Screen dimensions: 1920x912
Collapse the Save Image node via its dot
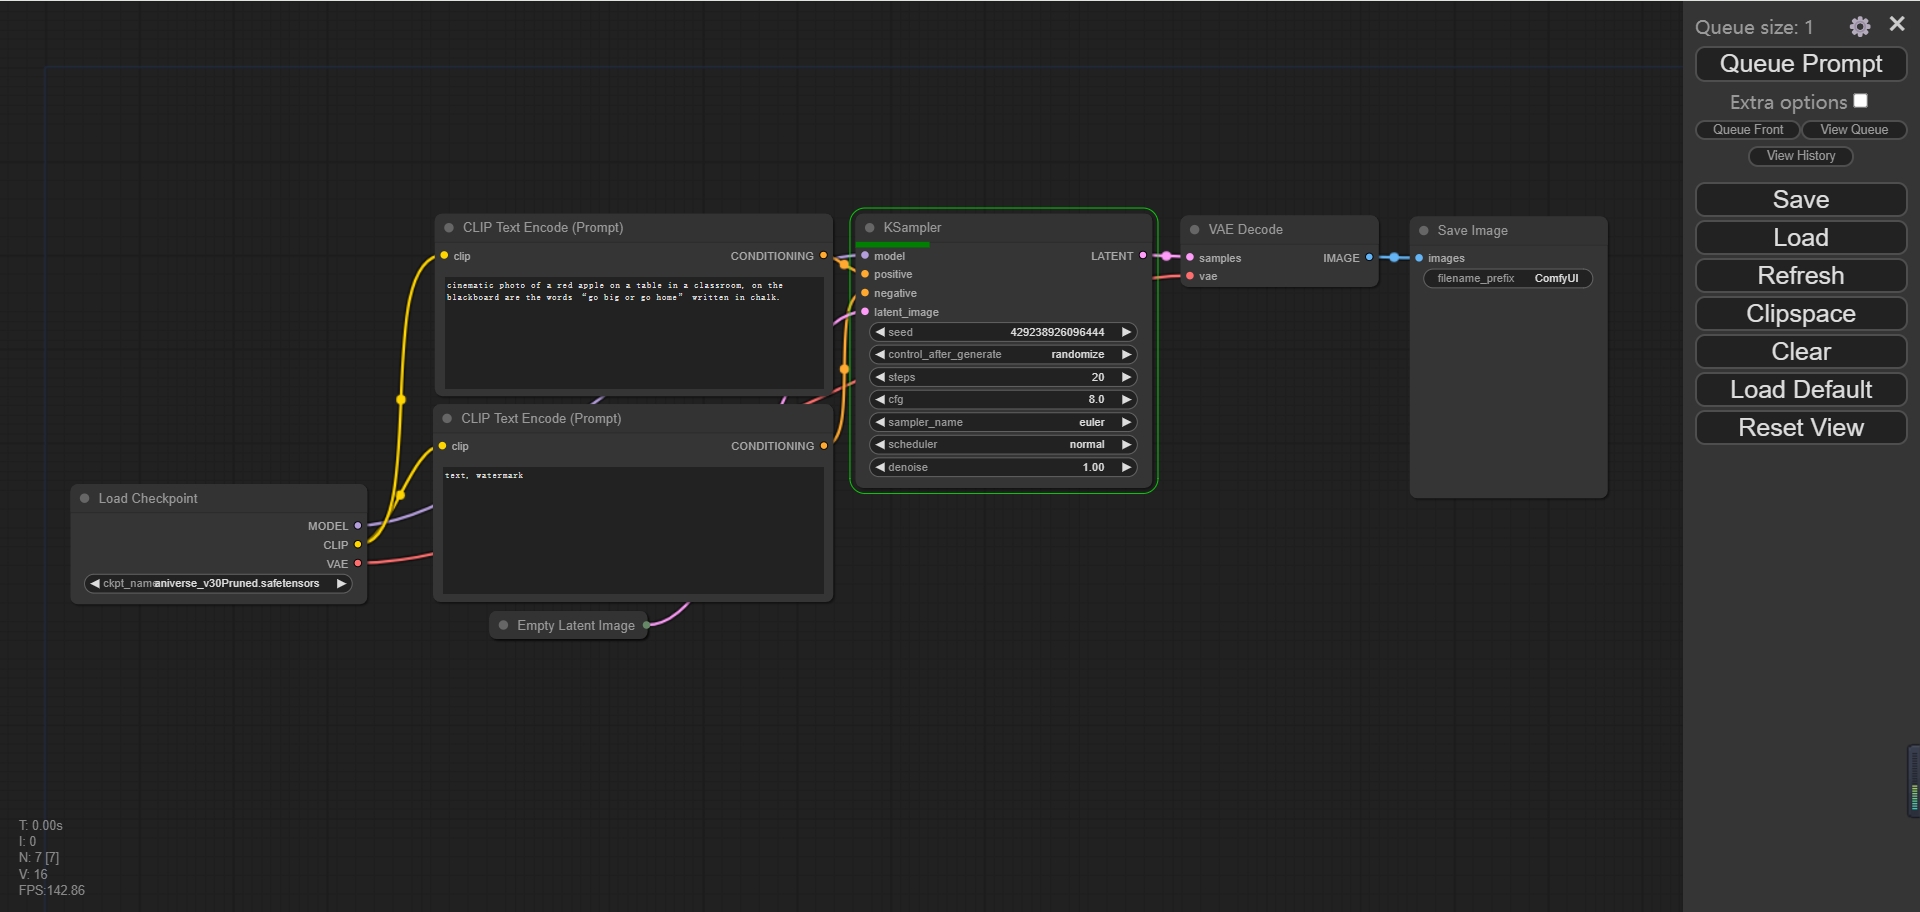click(1424, 231)
